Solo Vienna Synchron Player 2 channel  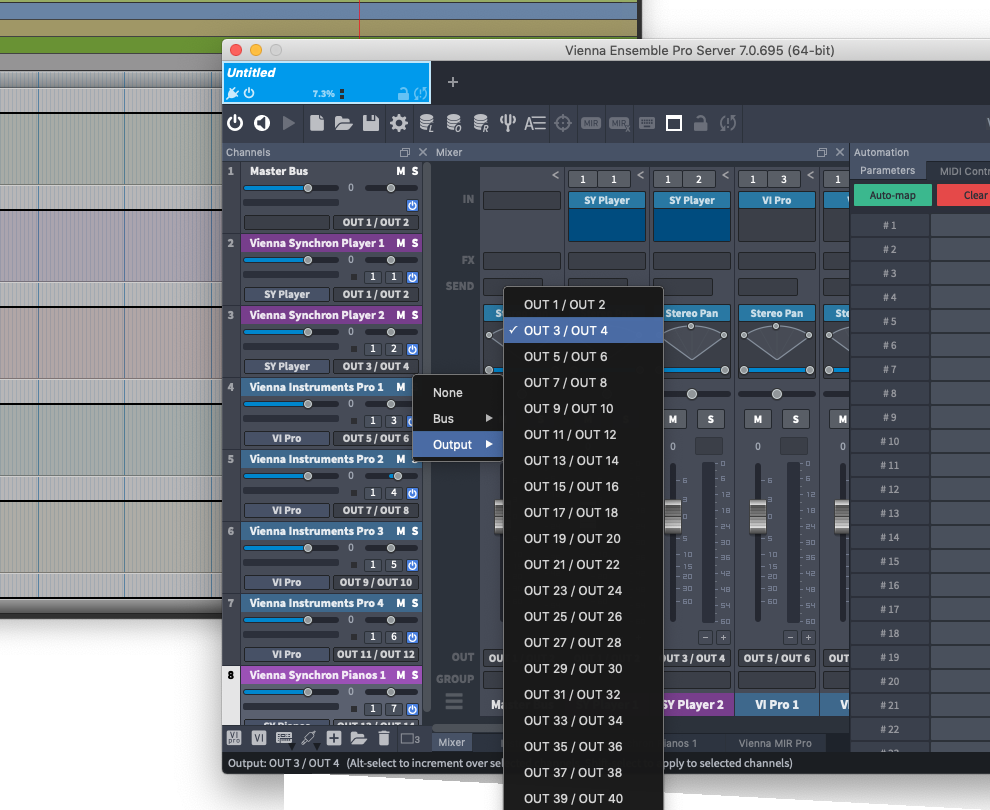[415, 315]
